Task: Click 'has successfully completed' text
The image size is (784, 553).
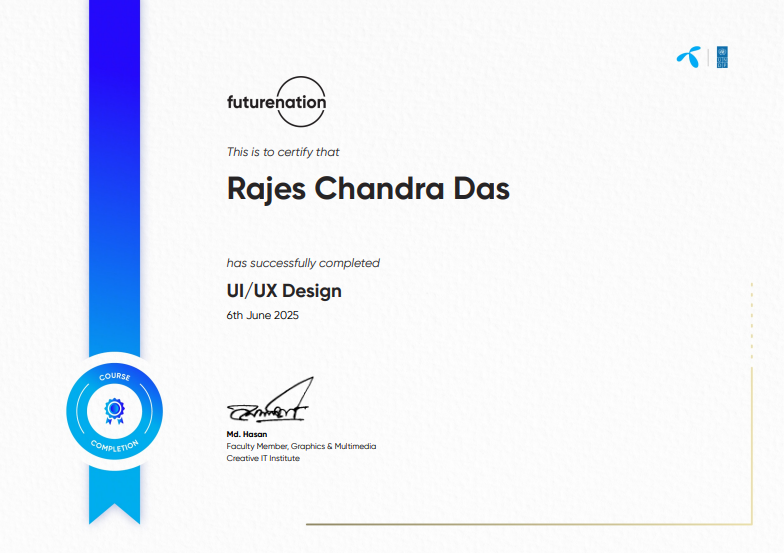Action: pyautogui.click(x=303, y=263)
